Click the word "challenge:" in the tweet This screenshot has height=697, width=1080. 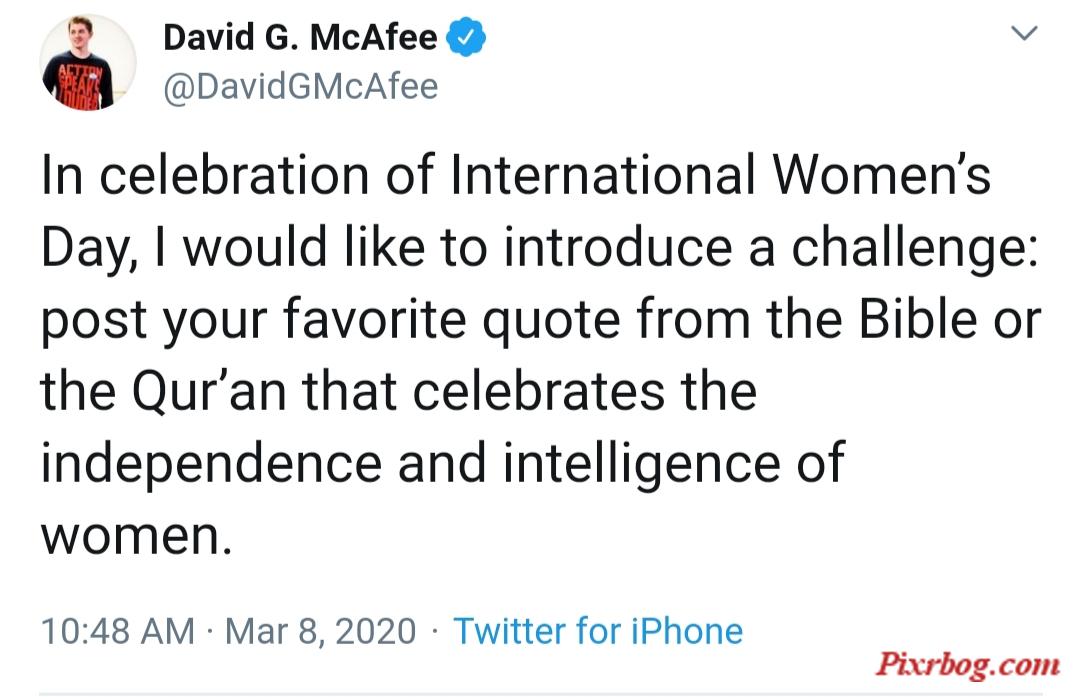914,249
